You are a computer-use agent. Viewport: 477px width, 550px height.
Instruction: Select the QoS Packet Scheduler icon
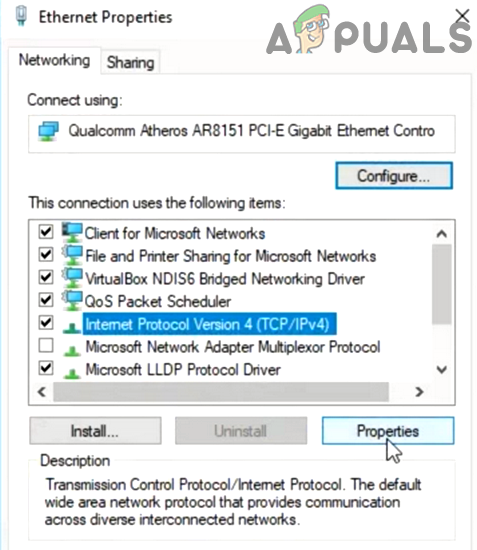72,301
